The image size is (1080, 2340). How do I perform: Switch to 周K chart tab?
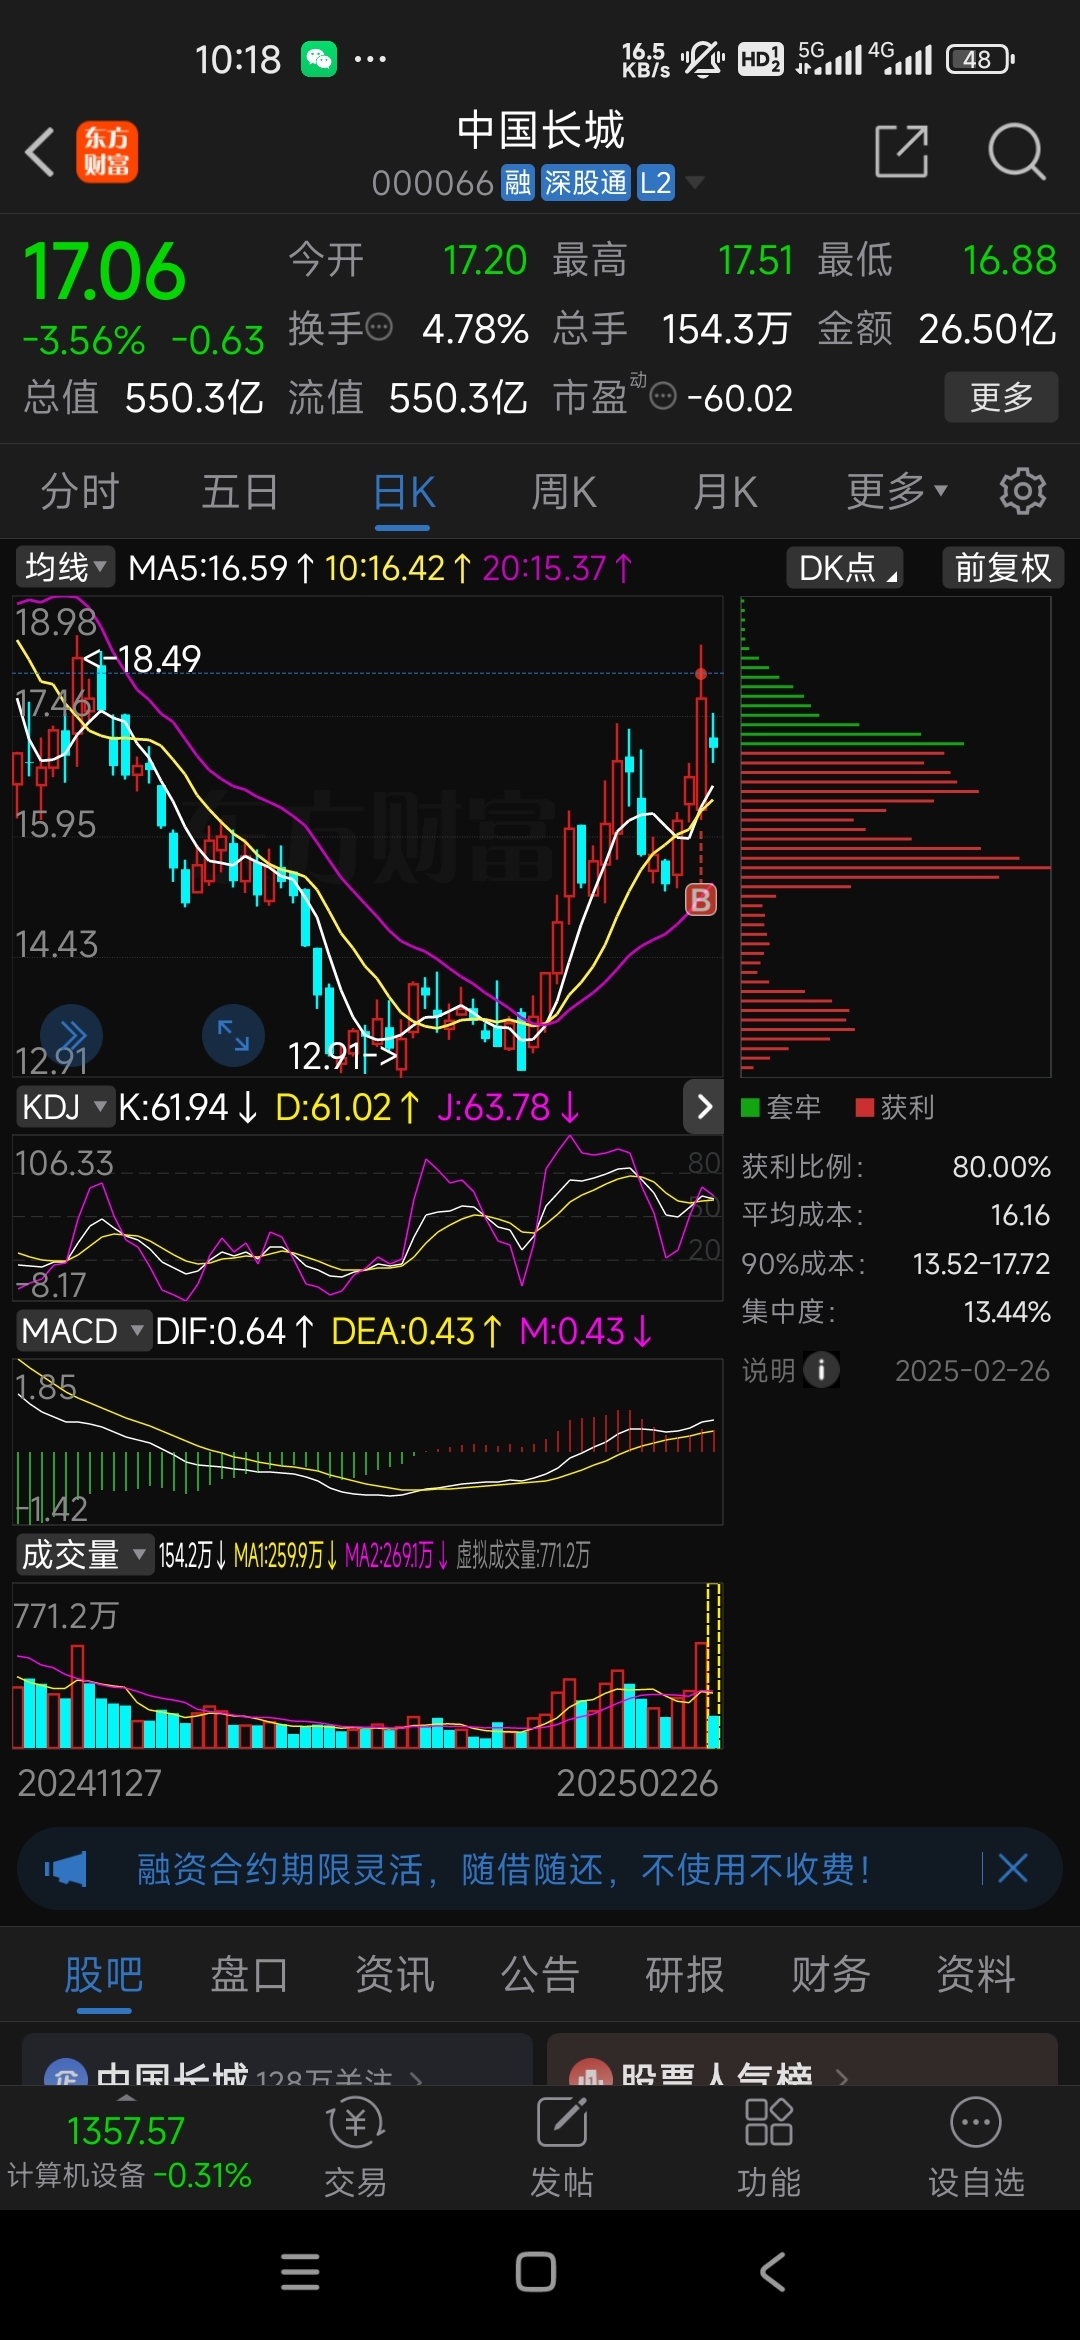coord(564,491)
